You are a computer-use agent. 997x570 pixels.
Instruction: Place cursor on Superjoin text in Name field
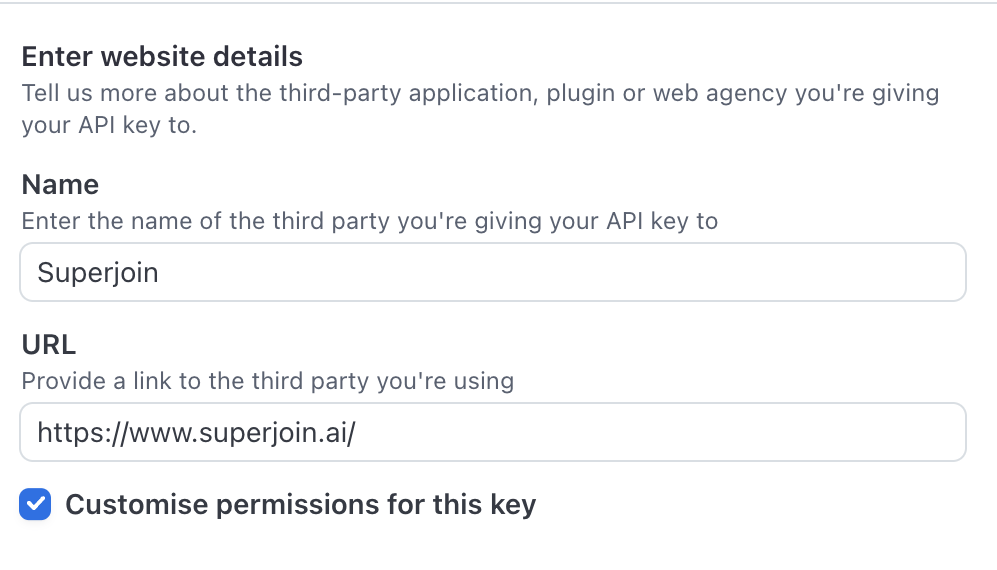98,272
